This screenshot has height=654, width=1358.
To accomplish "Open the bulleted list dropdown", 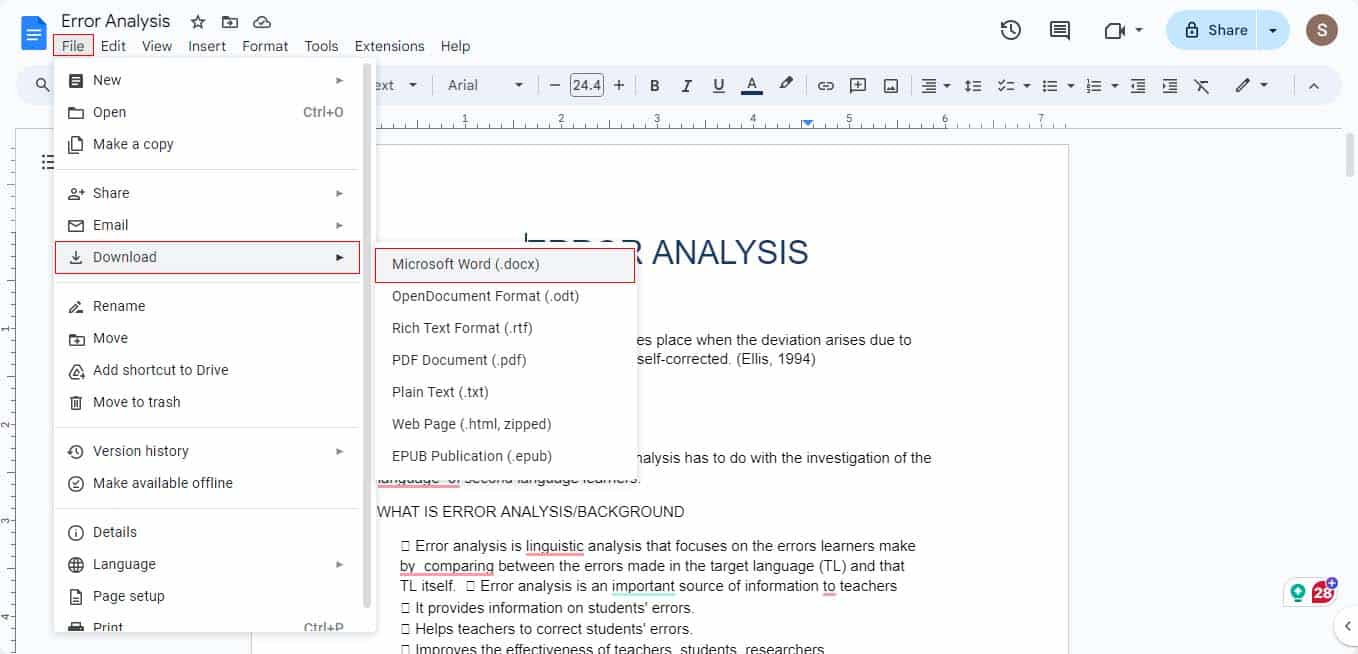I will 1057,85.
